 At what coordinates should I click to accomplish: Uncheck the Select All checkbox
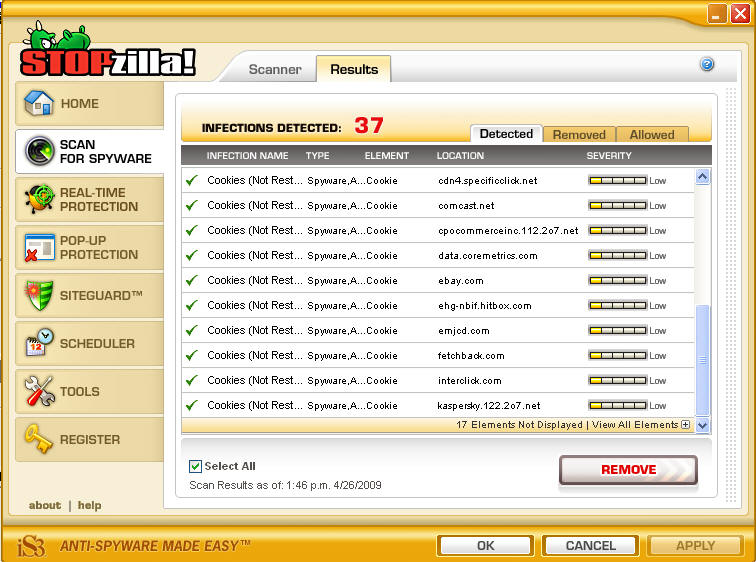click(x=195, y=466)
